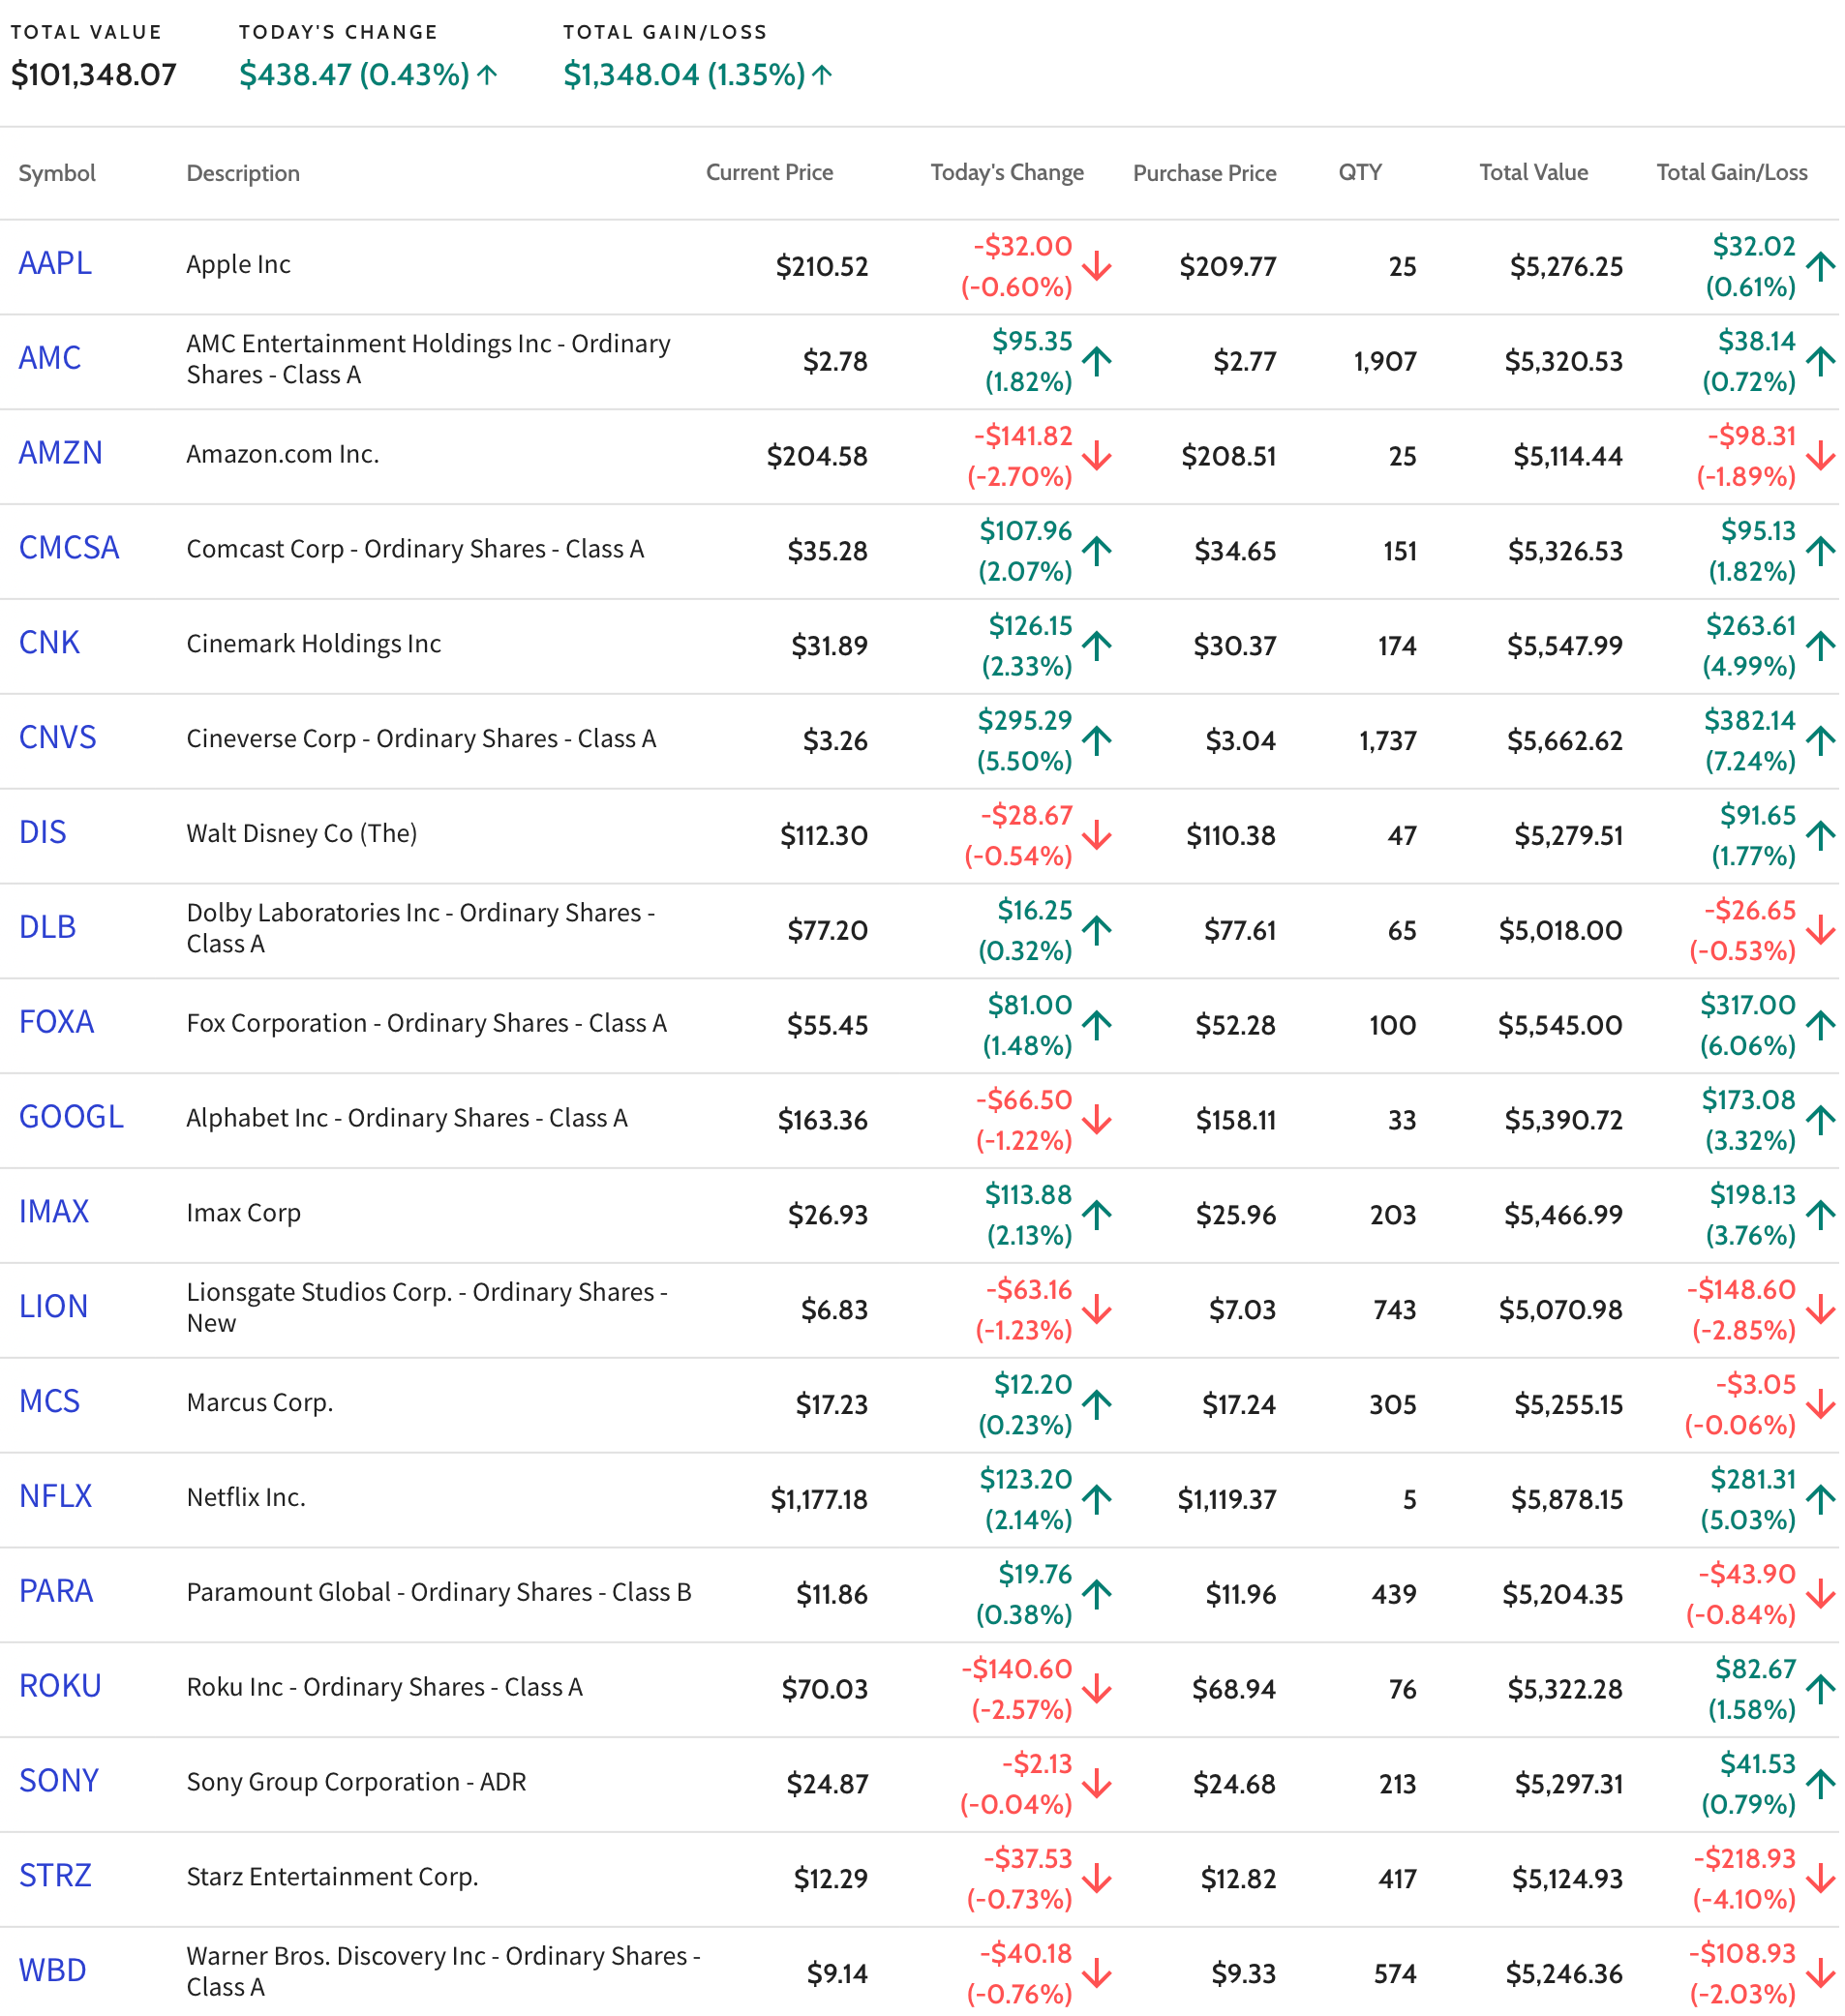Click the green up arrow beside CMCSA $107.96
1845x2016 pixels.
[1097, 552]
